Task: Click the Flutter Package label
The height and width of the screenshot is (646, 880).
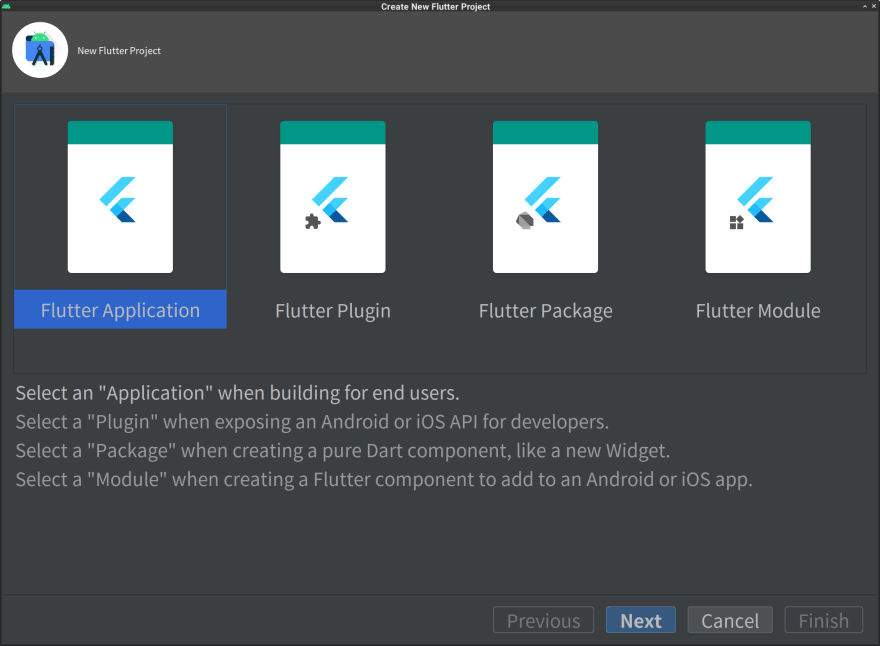Action: click(x=546, y=310)
